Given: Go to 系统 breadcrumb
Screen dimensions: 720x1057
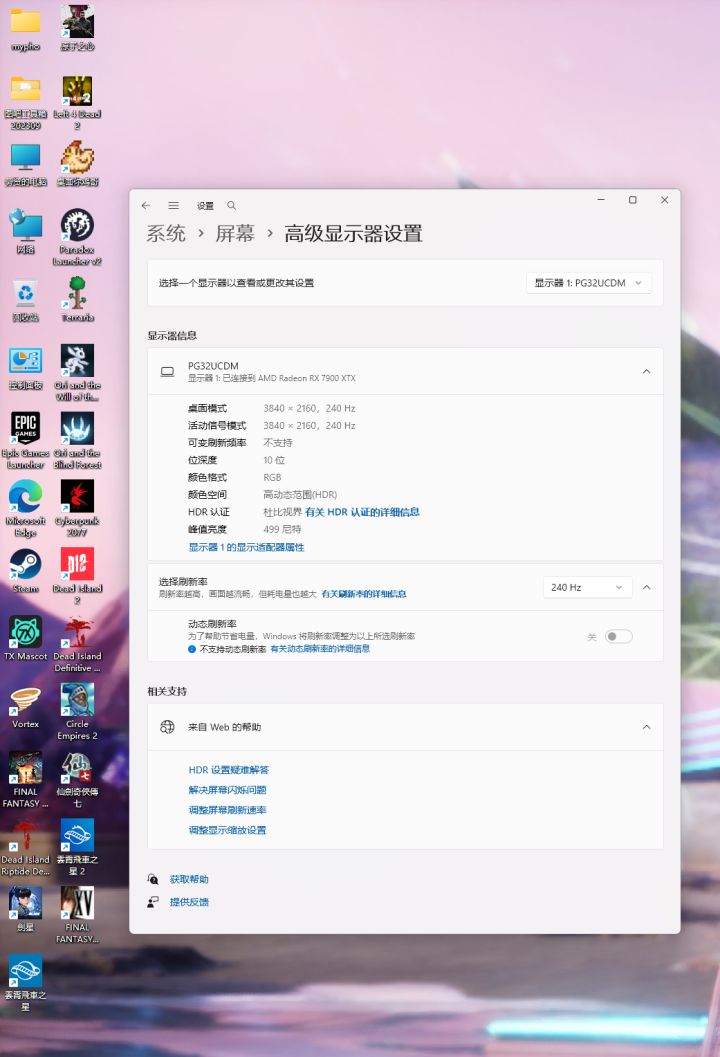Looking at the screenshot, I should click(x=166, y=233).
